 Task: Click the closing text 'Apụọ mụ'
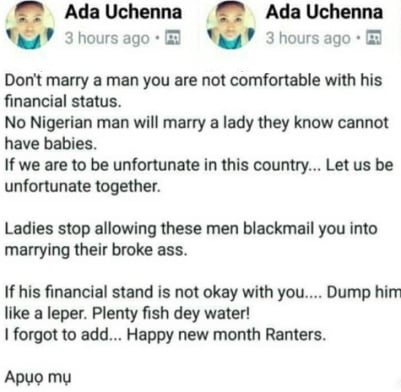tap(38, 378)
